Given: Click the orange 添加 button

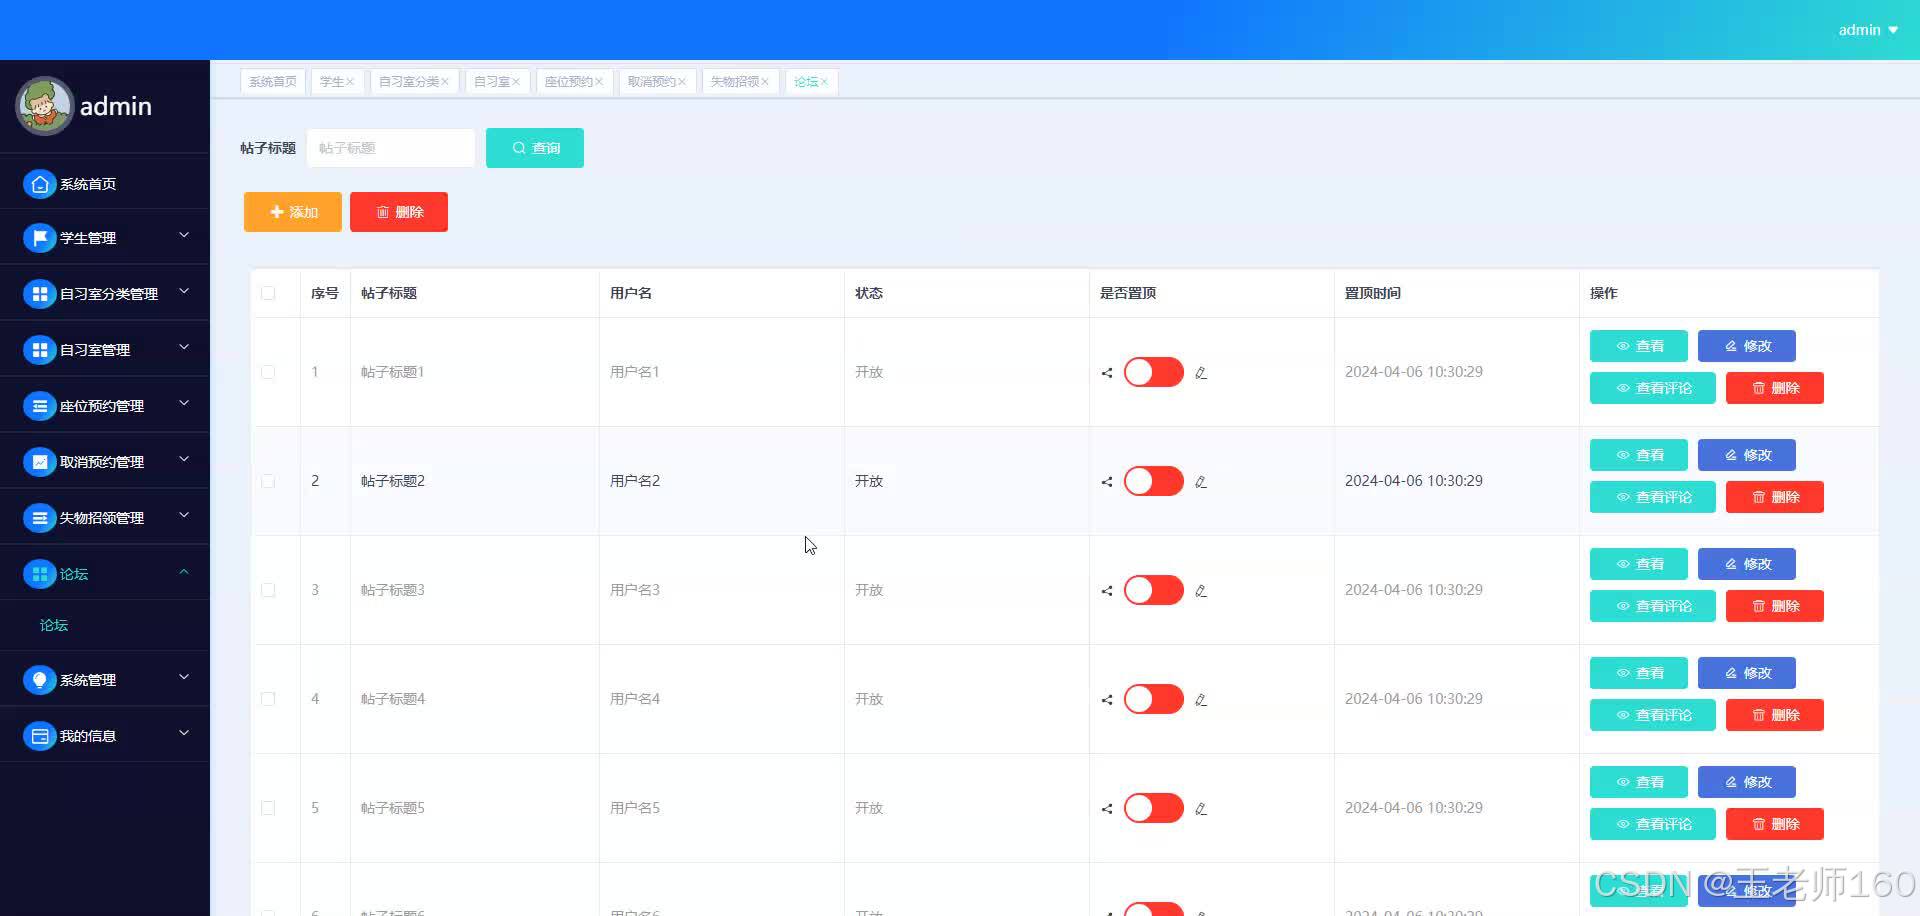Looking at the screenshot, I should point(293,212).
